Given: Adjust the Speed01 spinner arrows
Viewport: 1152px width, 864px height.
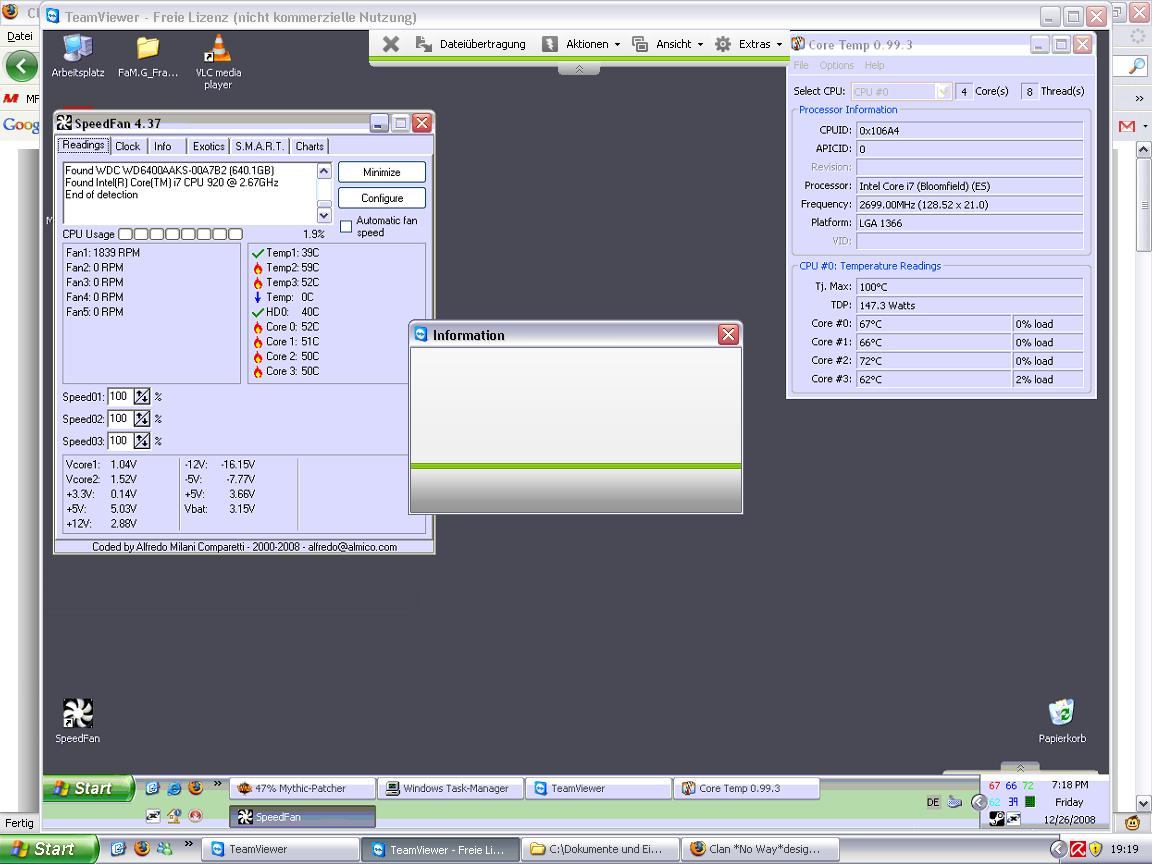Looking at the screenshot, I should coord(142,397).
